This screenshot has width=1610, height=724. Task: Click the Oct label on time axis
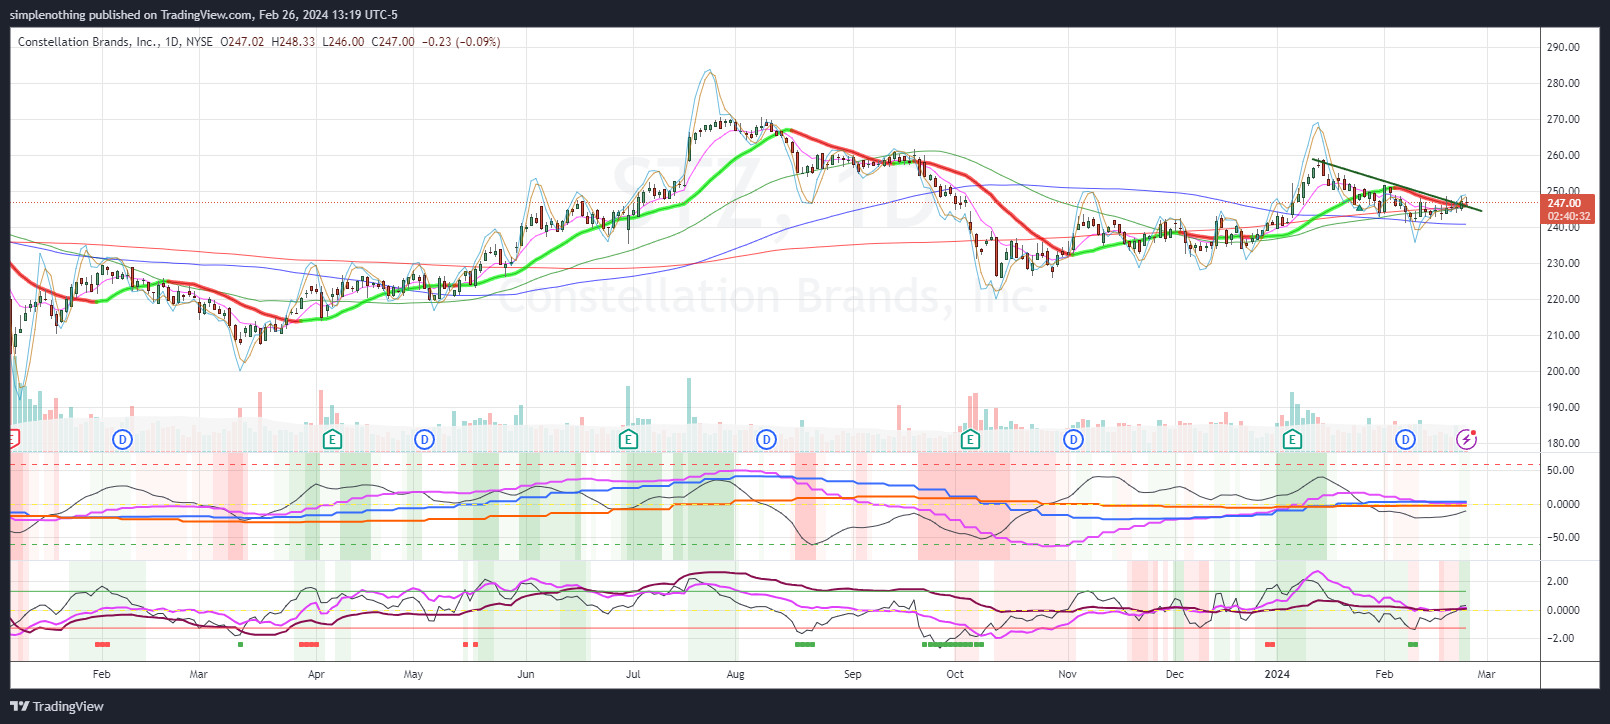[955, 674]
